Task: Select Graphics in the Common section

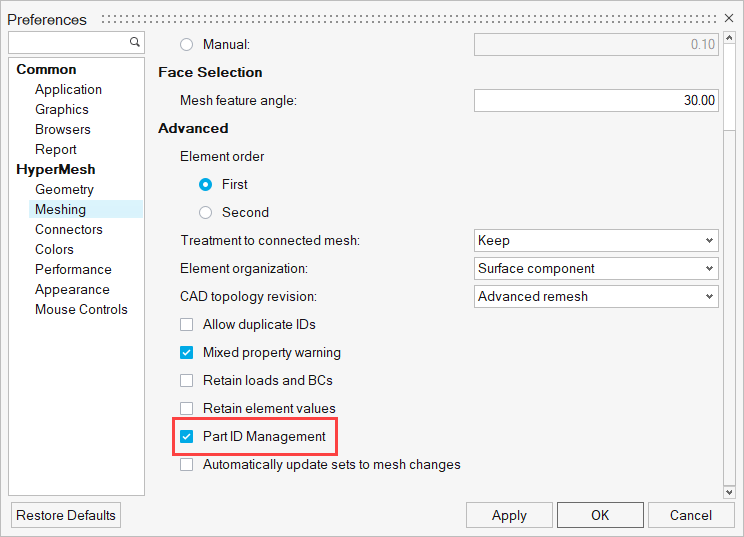Action: 62,110
